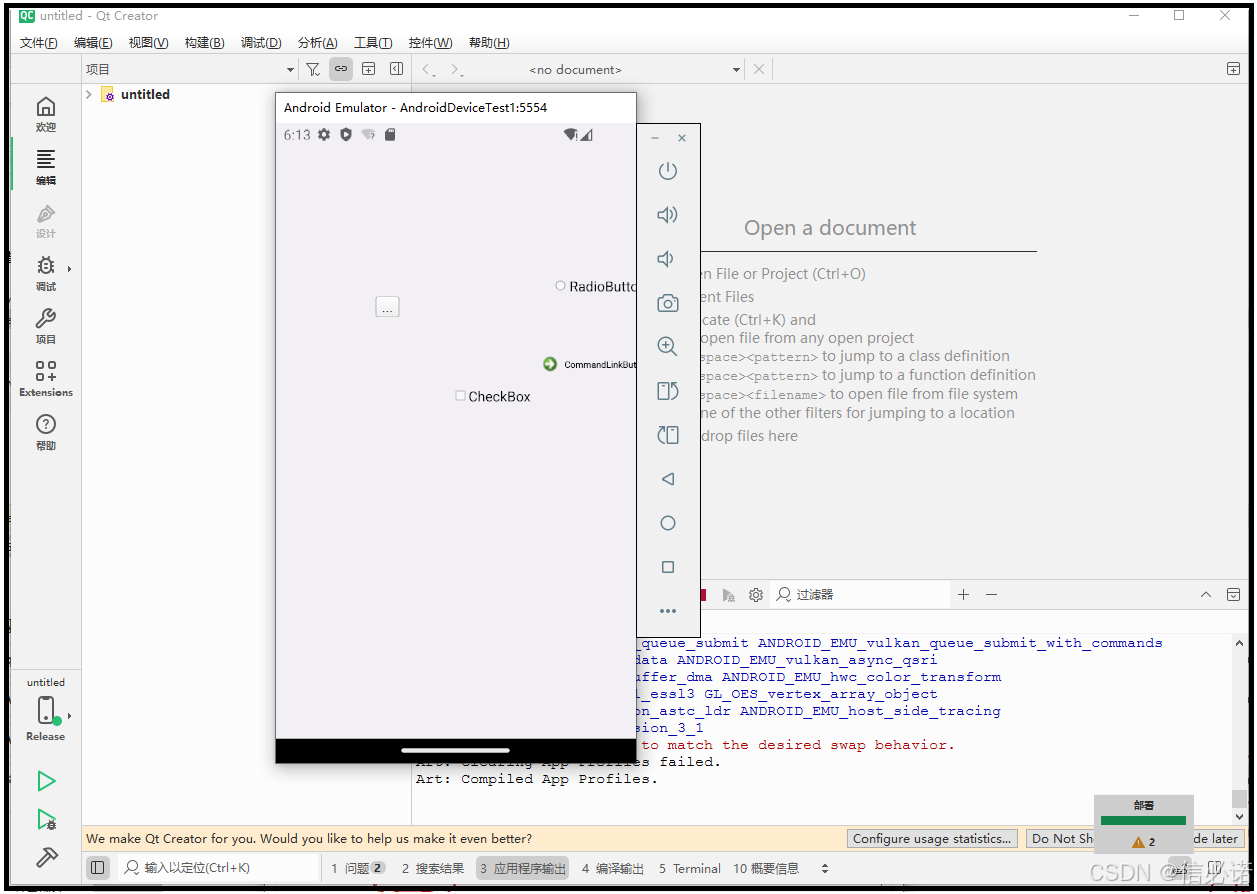Open the 项目 view selector dropdown

[190, 69]
